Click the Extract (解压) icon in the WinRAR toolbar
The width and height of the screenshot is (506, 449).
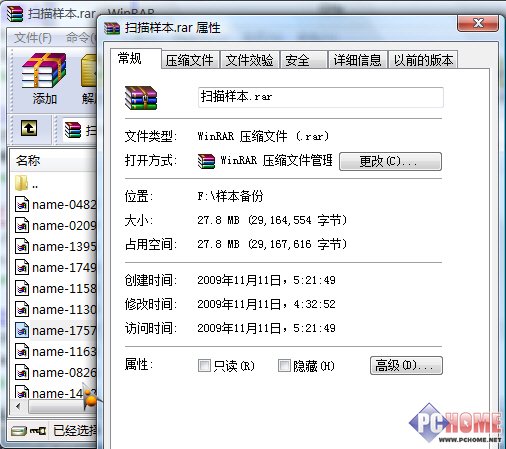pyautogui.click(x=89, y=71)
